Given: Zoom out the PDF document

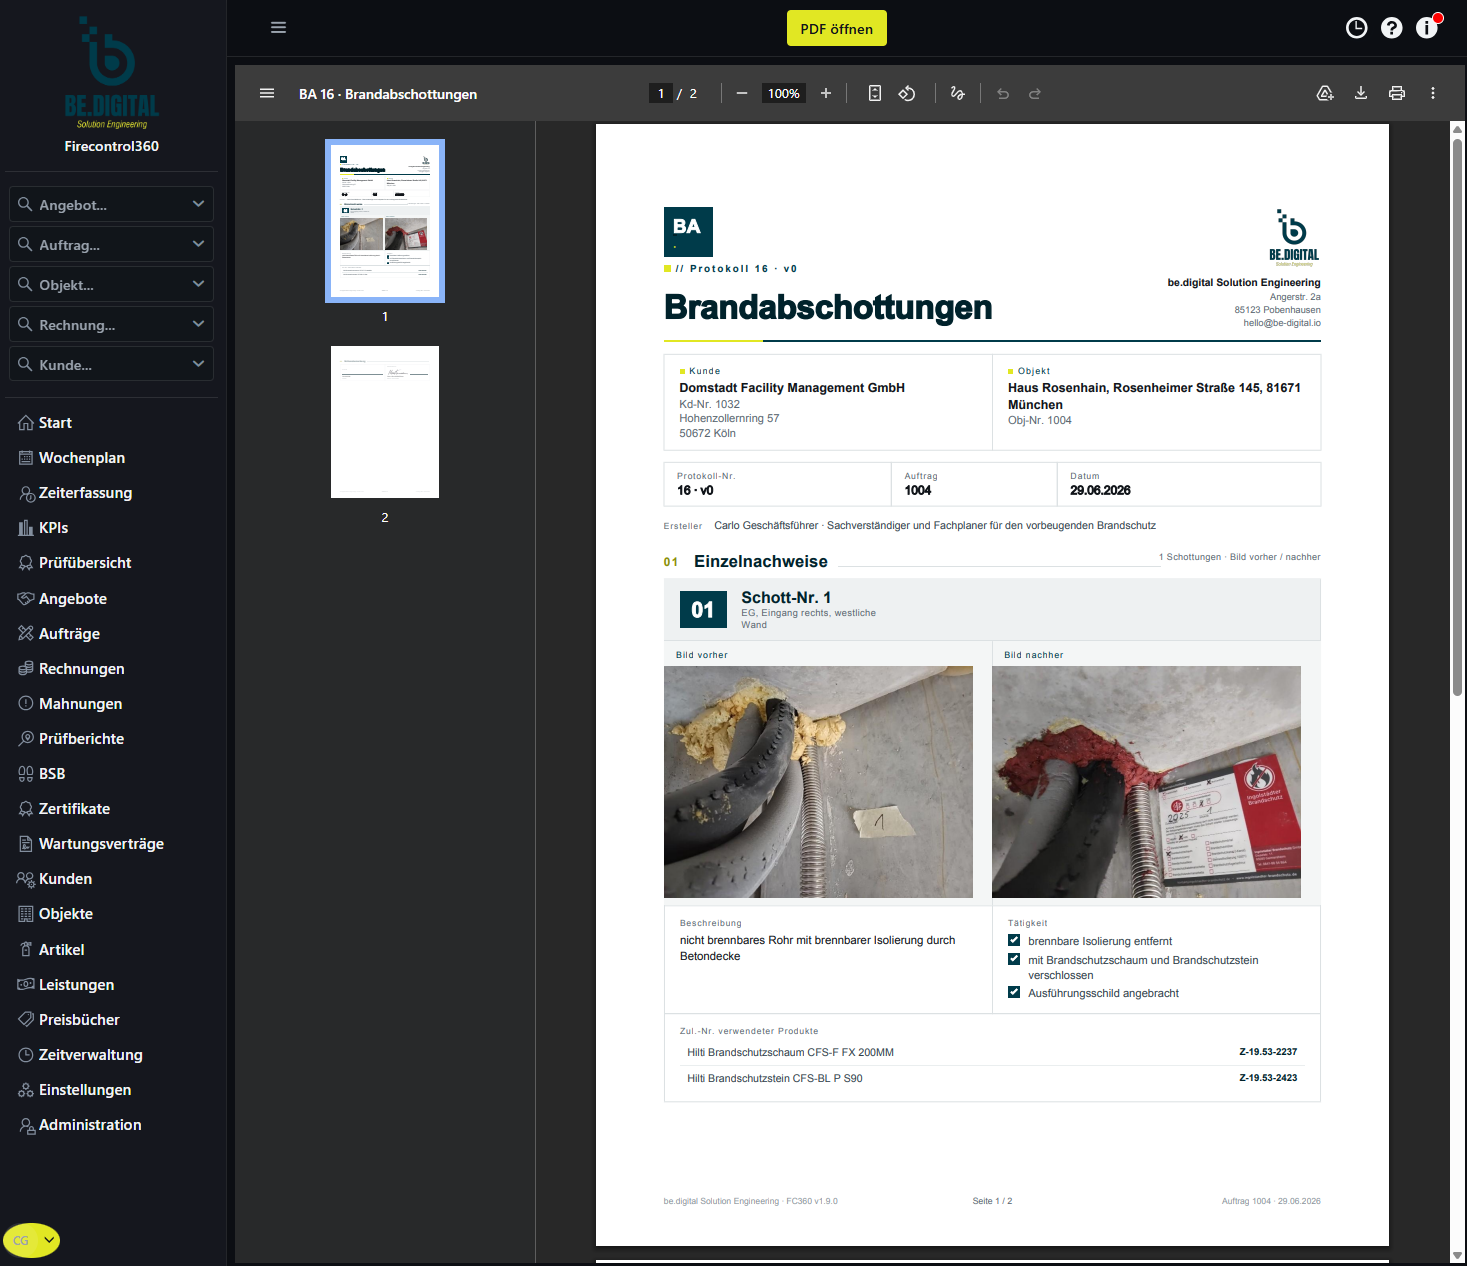Looking at the screenshot, I should tap(741, 93).
